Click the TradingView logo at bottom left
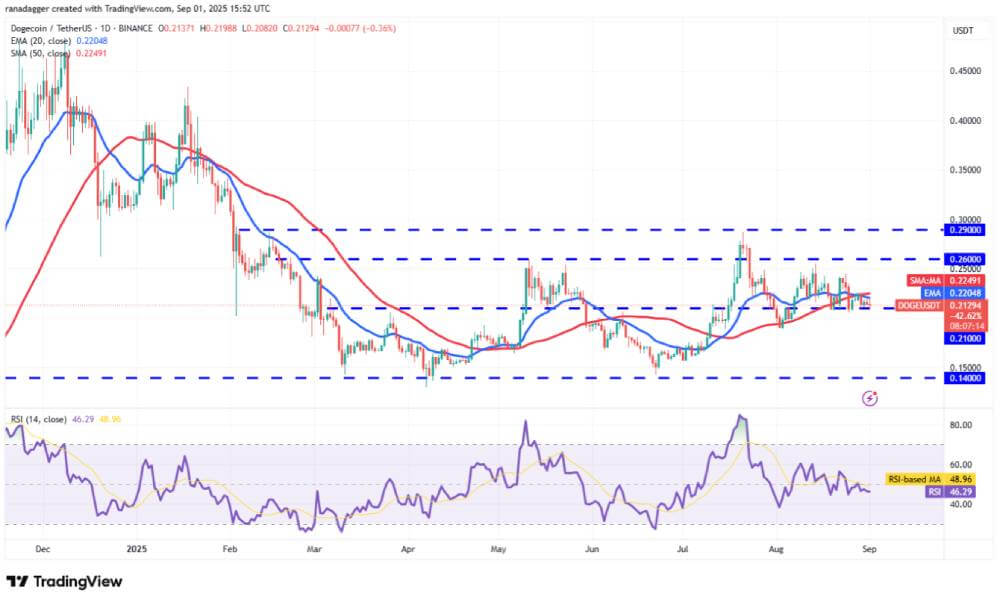Image resolution: width=1000 pixels, height=602 pixels. (64, 582)
